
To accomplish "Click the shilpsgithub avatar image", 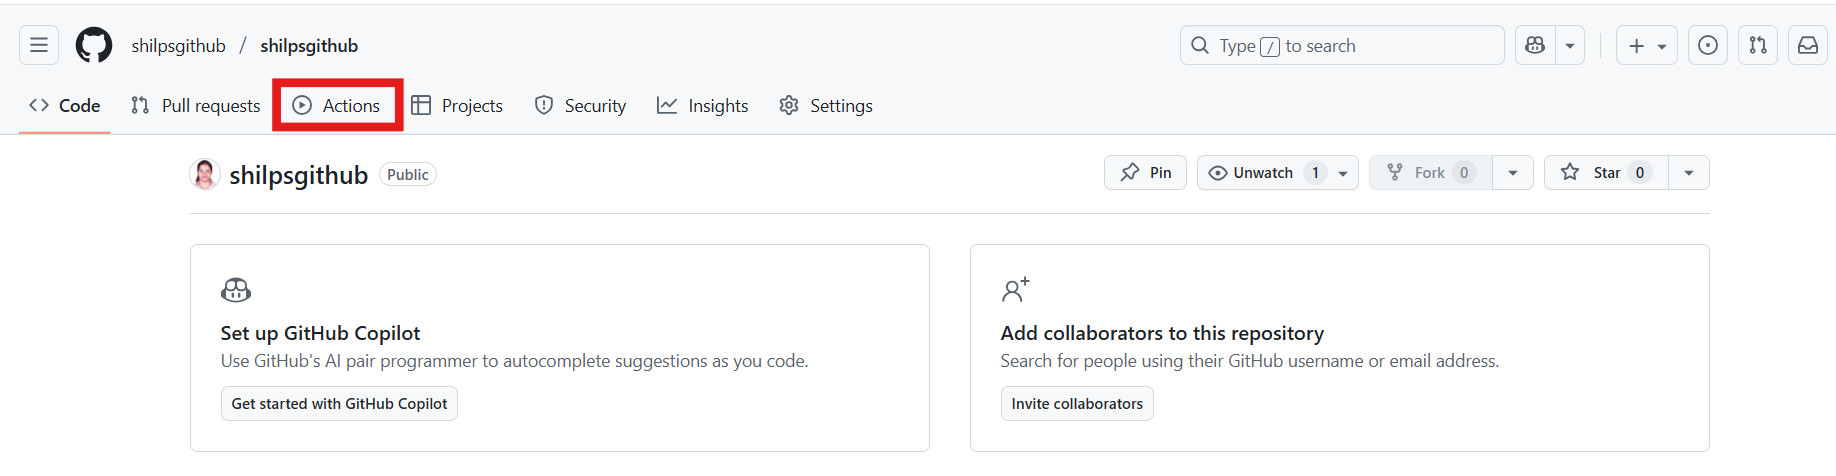I will tap(205, 174).
